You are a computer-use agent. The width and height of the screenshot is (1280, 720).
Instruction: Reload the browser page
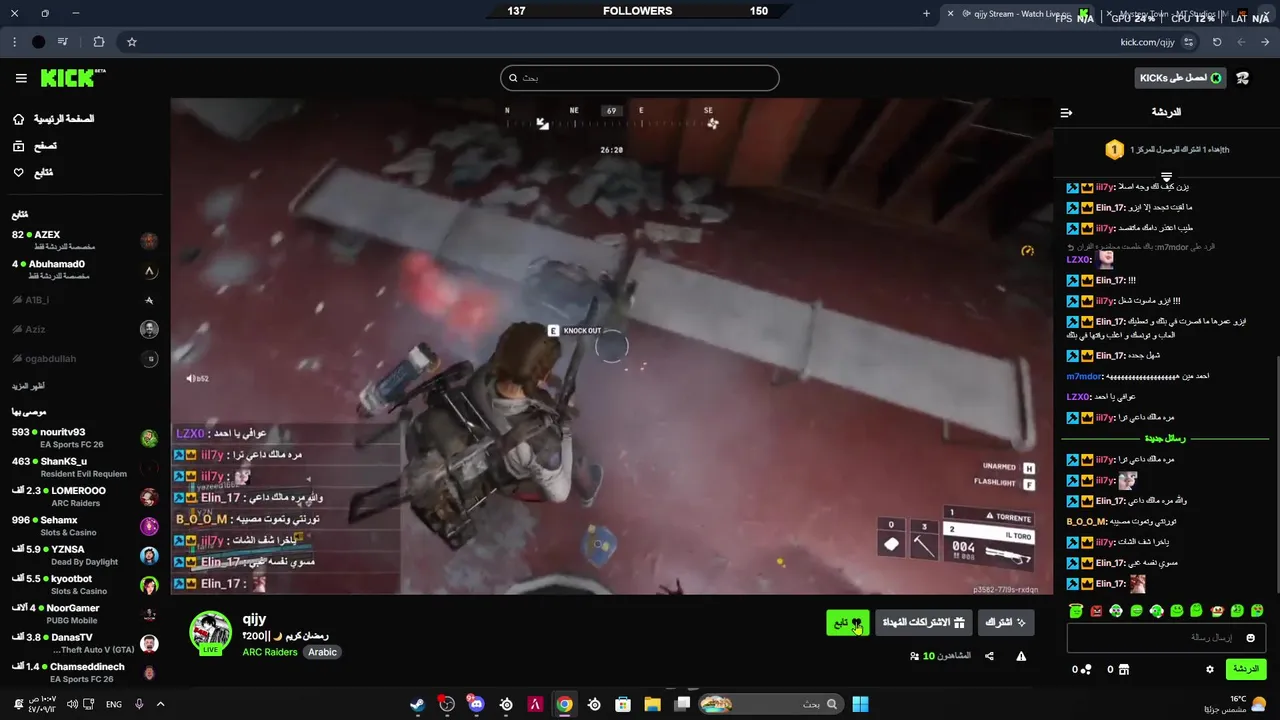tap(1217, 42)
